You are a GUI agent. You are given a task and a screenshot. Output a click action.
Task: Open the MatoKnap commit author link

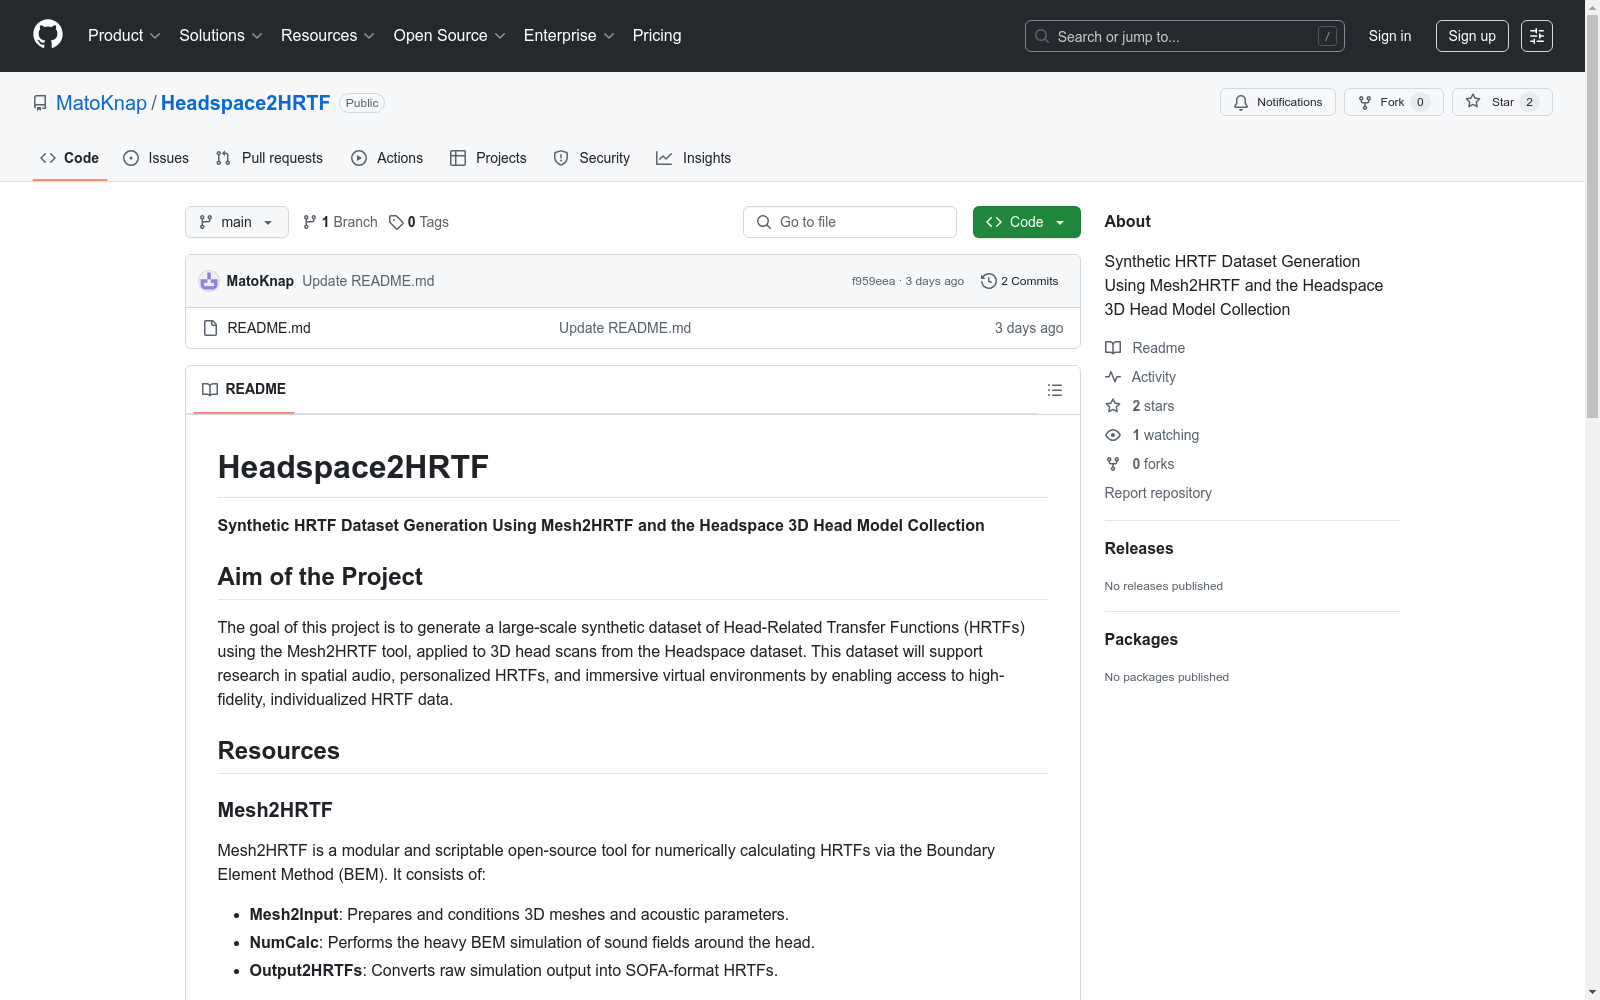260,281
